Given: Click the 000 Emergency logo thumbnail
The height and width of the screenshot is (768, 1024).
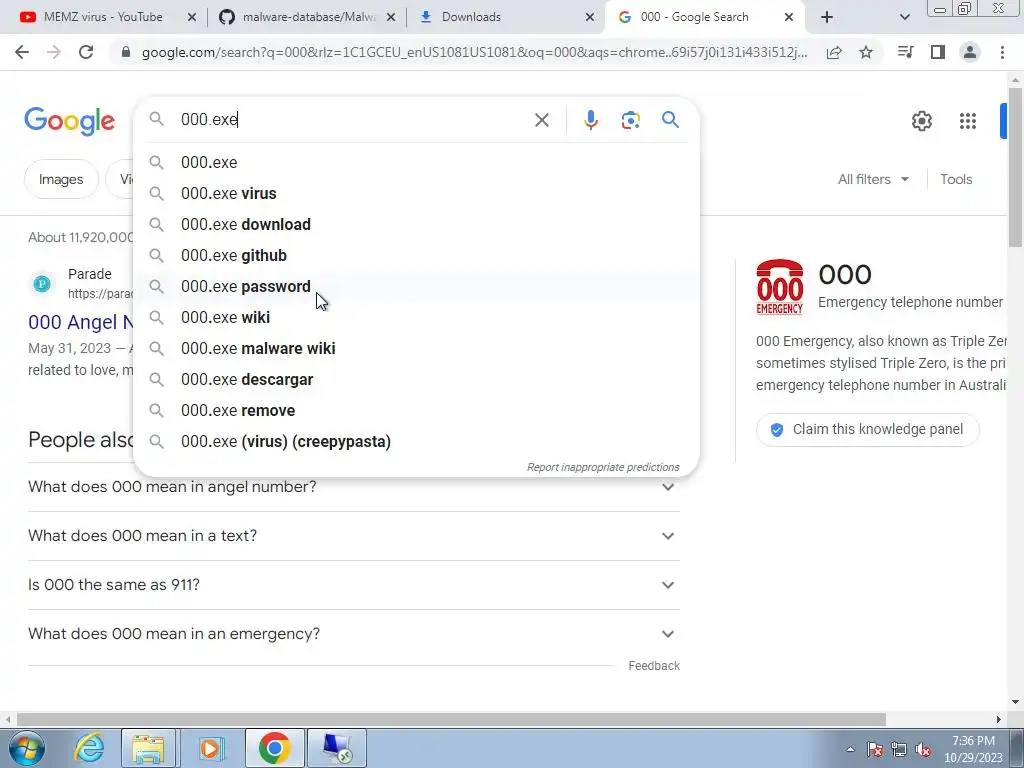Looking at the screenshot, I should pos(779,287).
